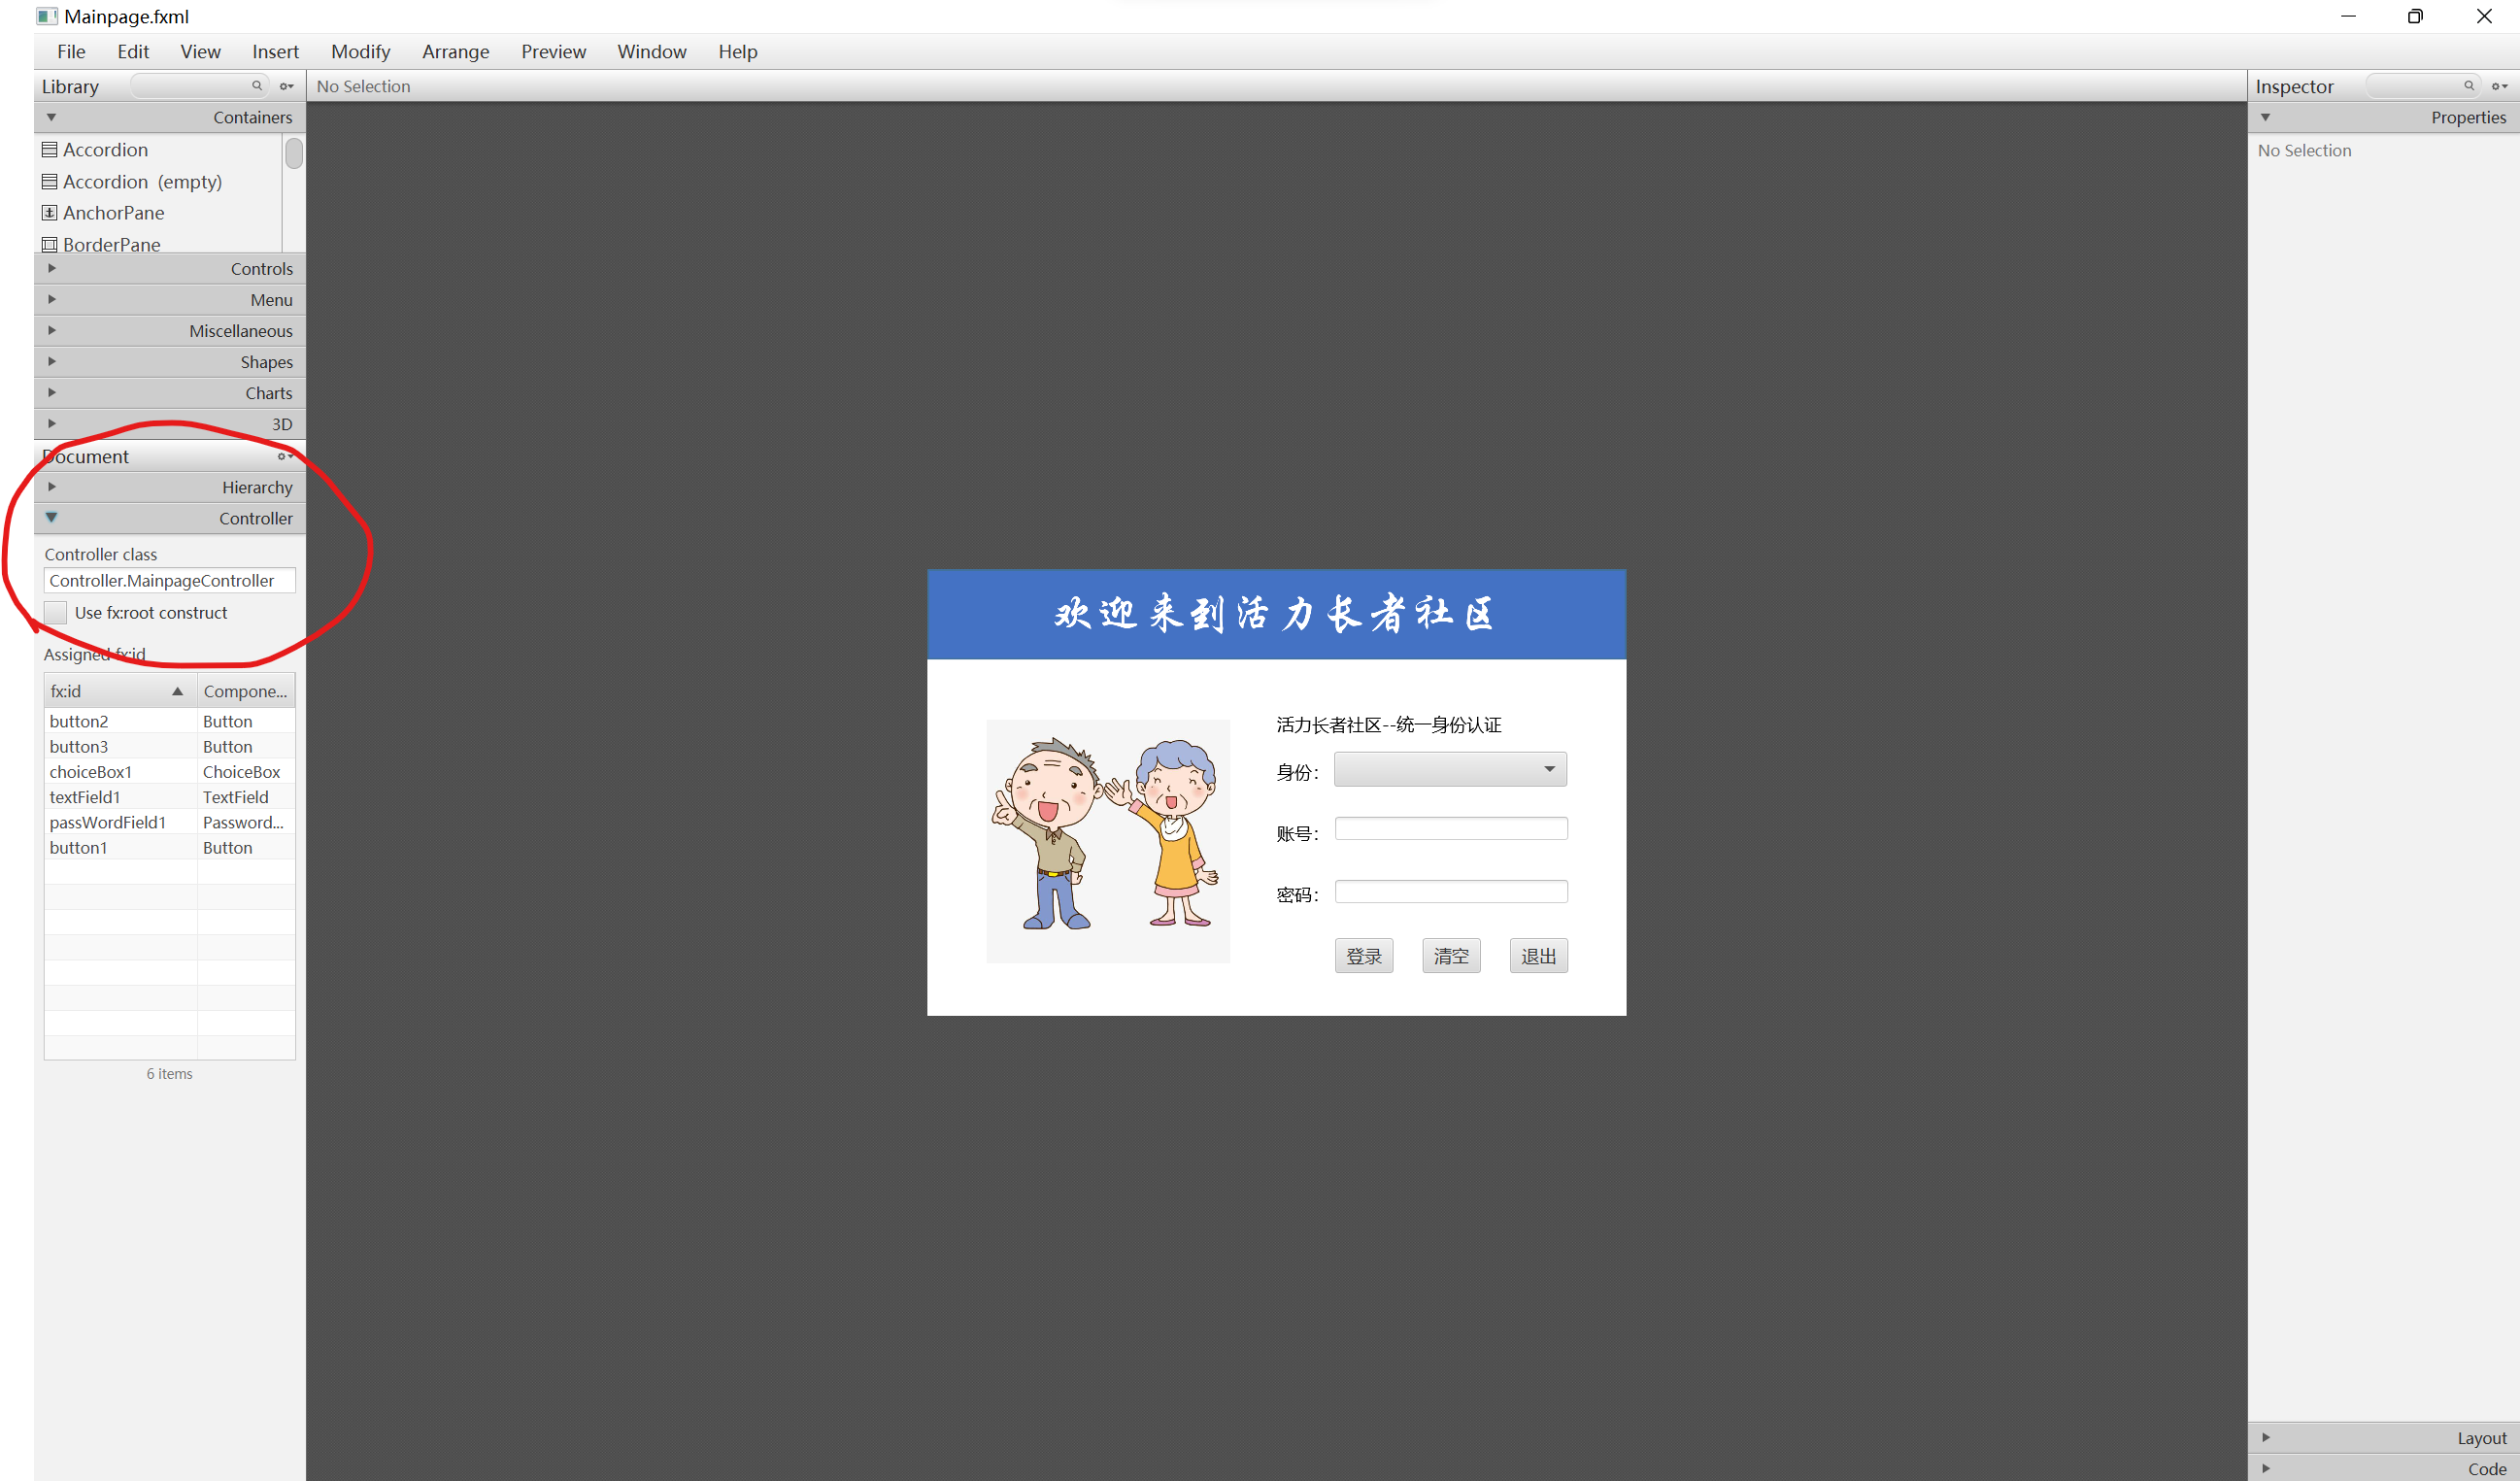2520x1481 pixels.
Task: Collapse the Controller section
Action: (x=52, y=518)
